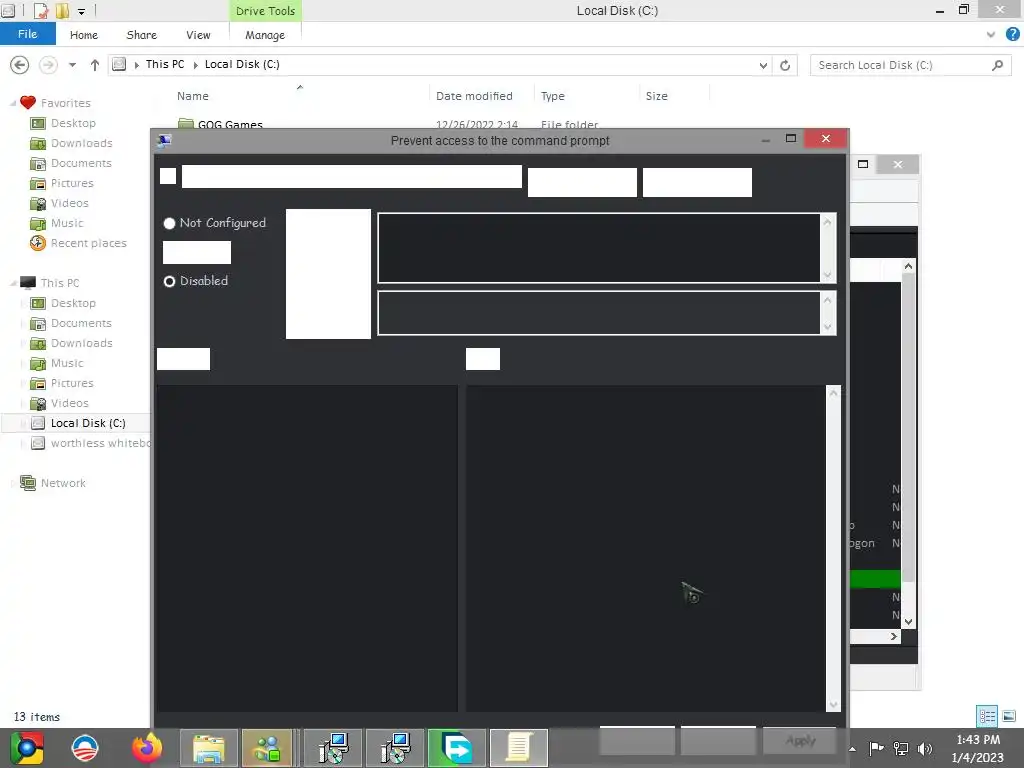Open Network in navigation pane
The image size is (1024, 768).
[x=63, y=483]
